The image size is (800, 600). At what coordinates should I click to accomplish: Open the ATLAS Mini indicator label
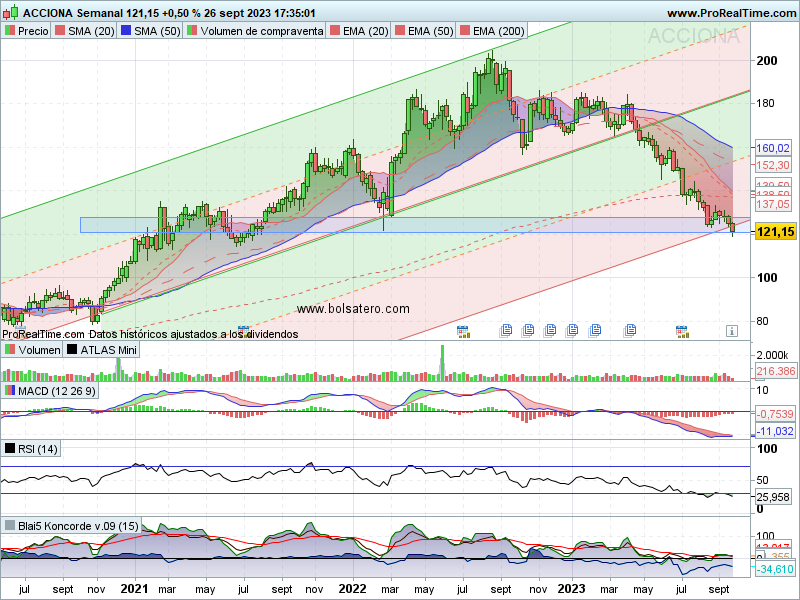109,350
